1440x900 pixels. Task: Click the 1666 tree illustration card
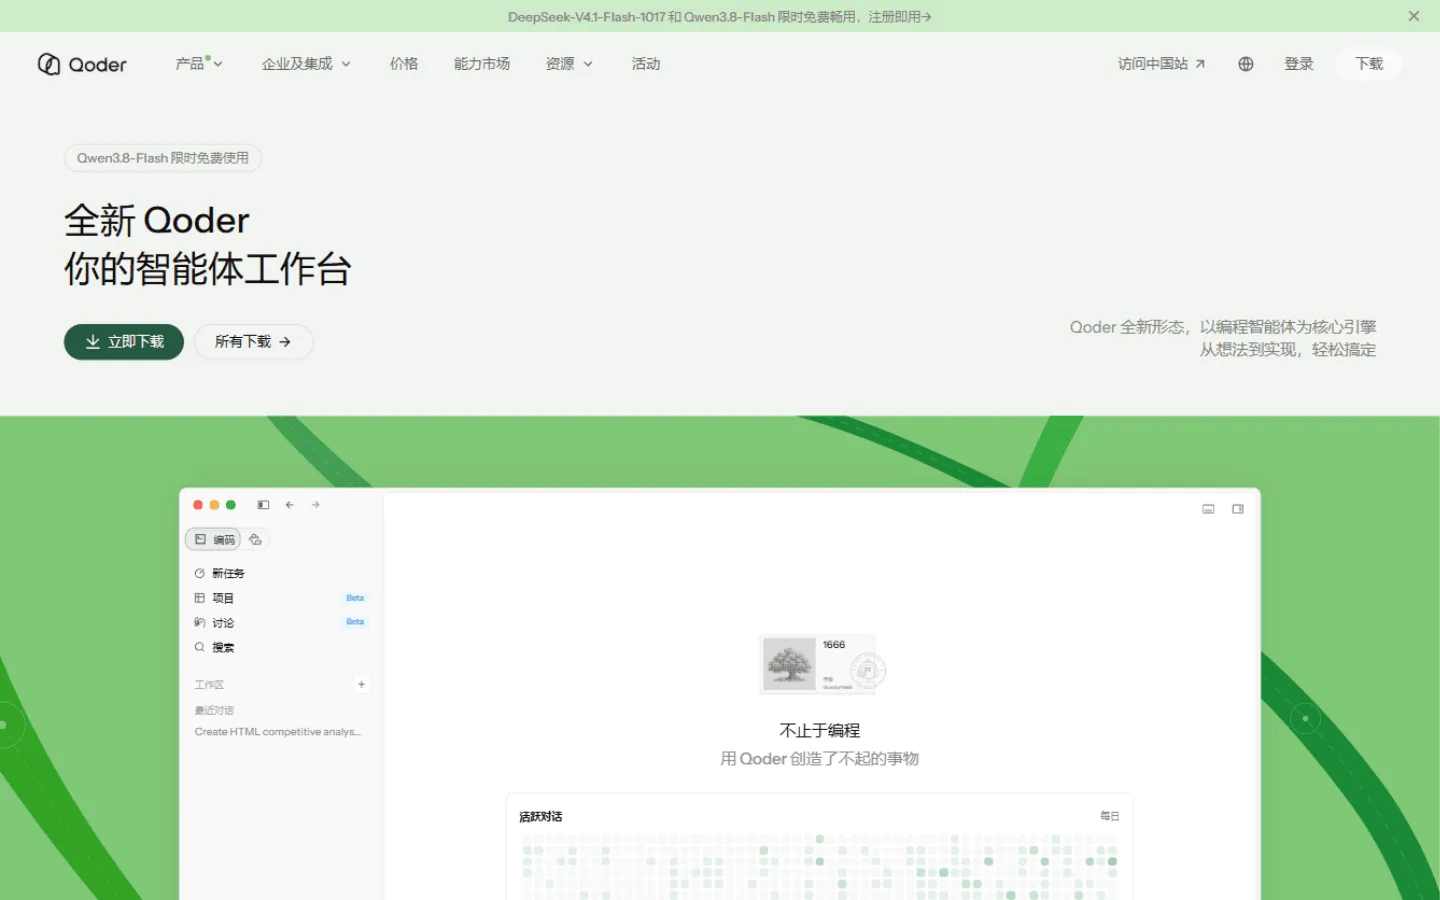point(822,664)
